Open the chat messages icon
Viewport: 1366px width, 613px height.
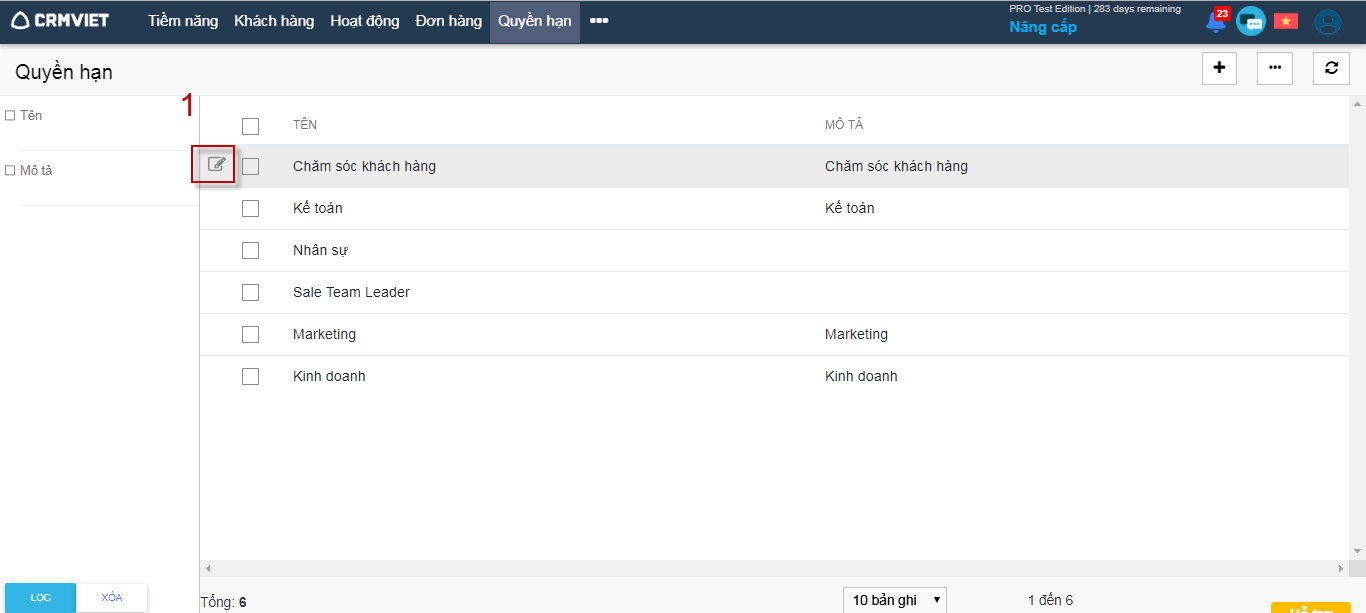[1250, 21]
